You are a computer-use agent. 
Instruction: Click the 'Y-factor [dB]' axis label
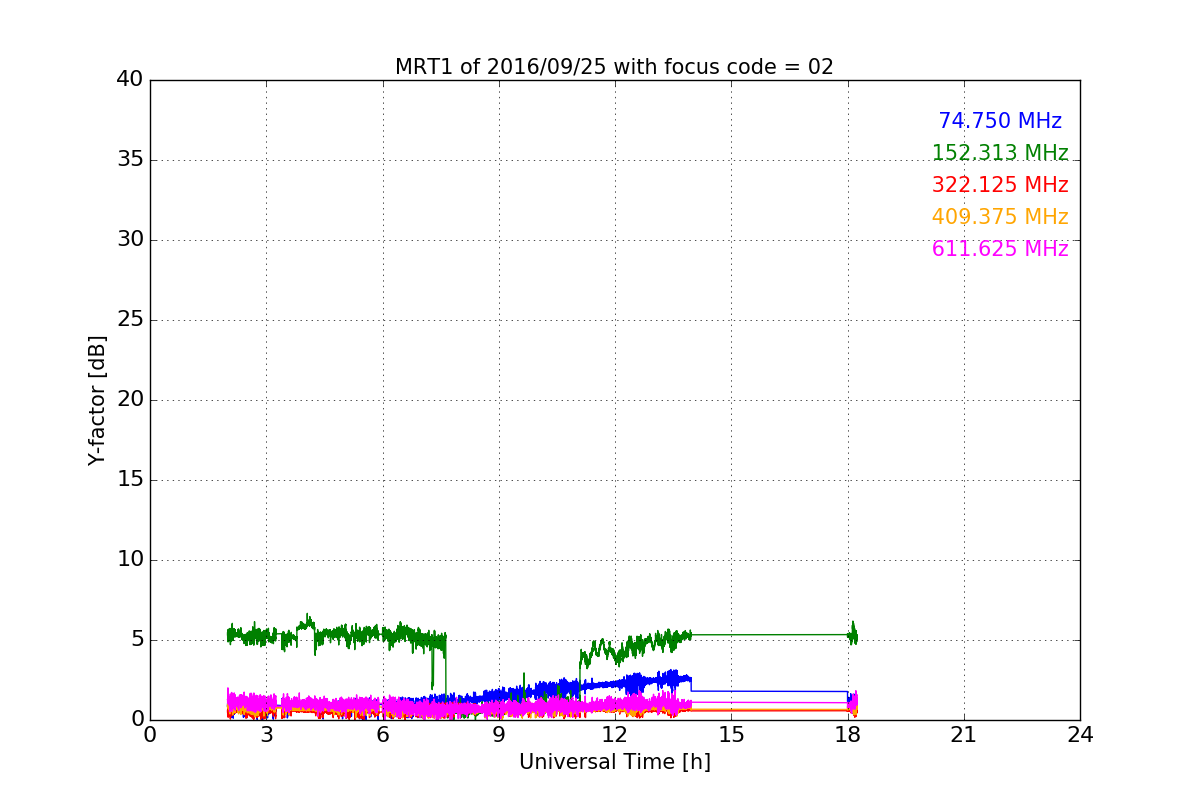point(97,400)
